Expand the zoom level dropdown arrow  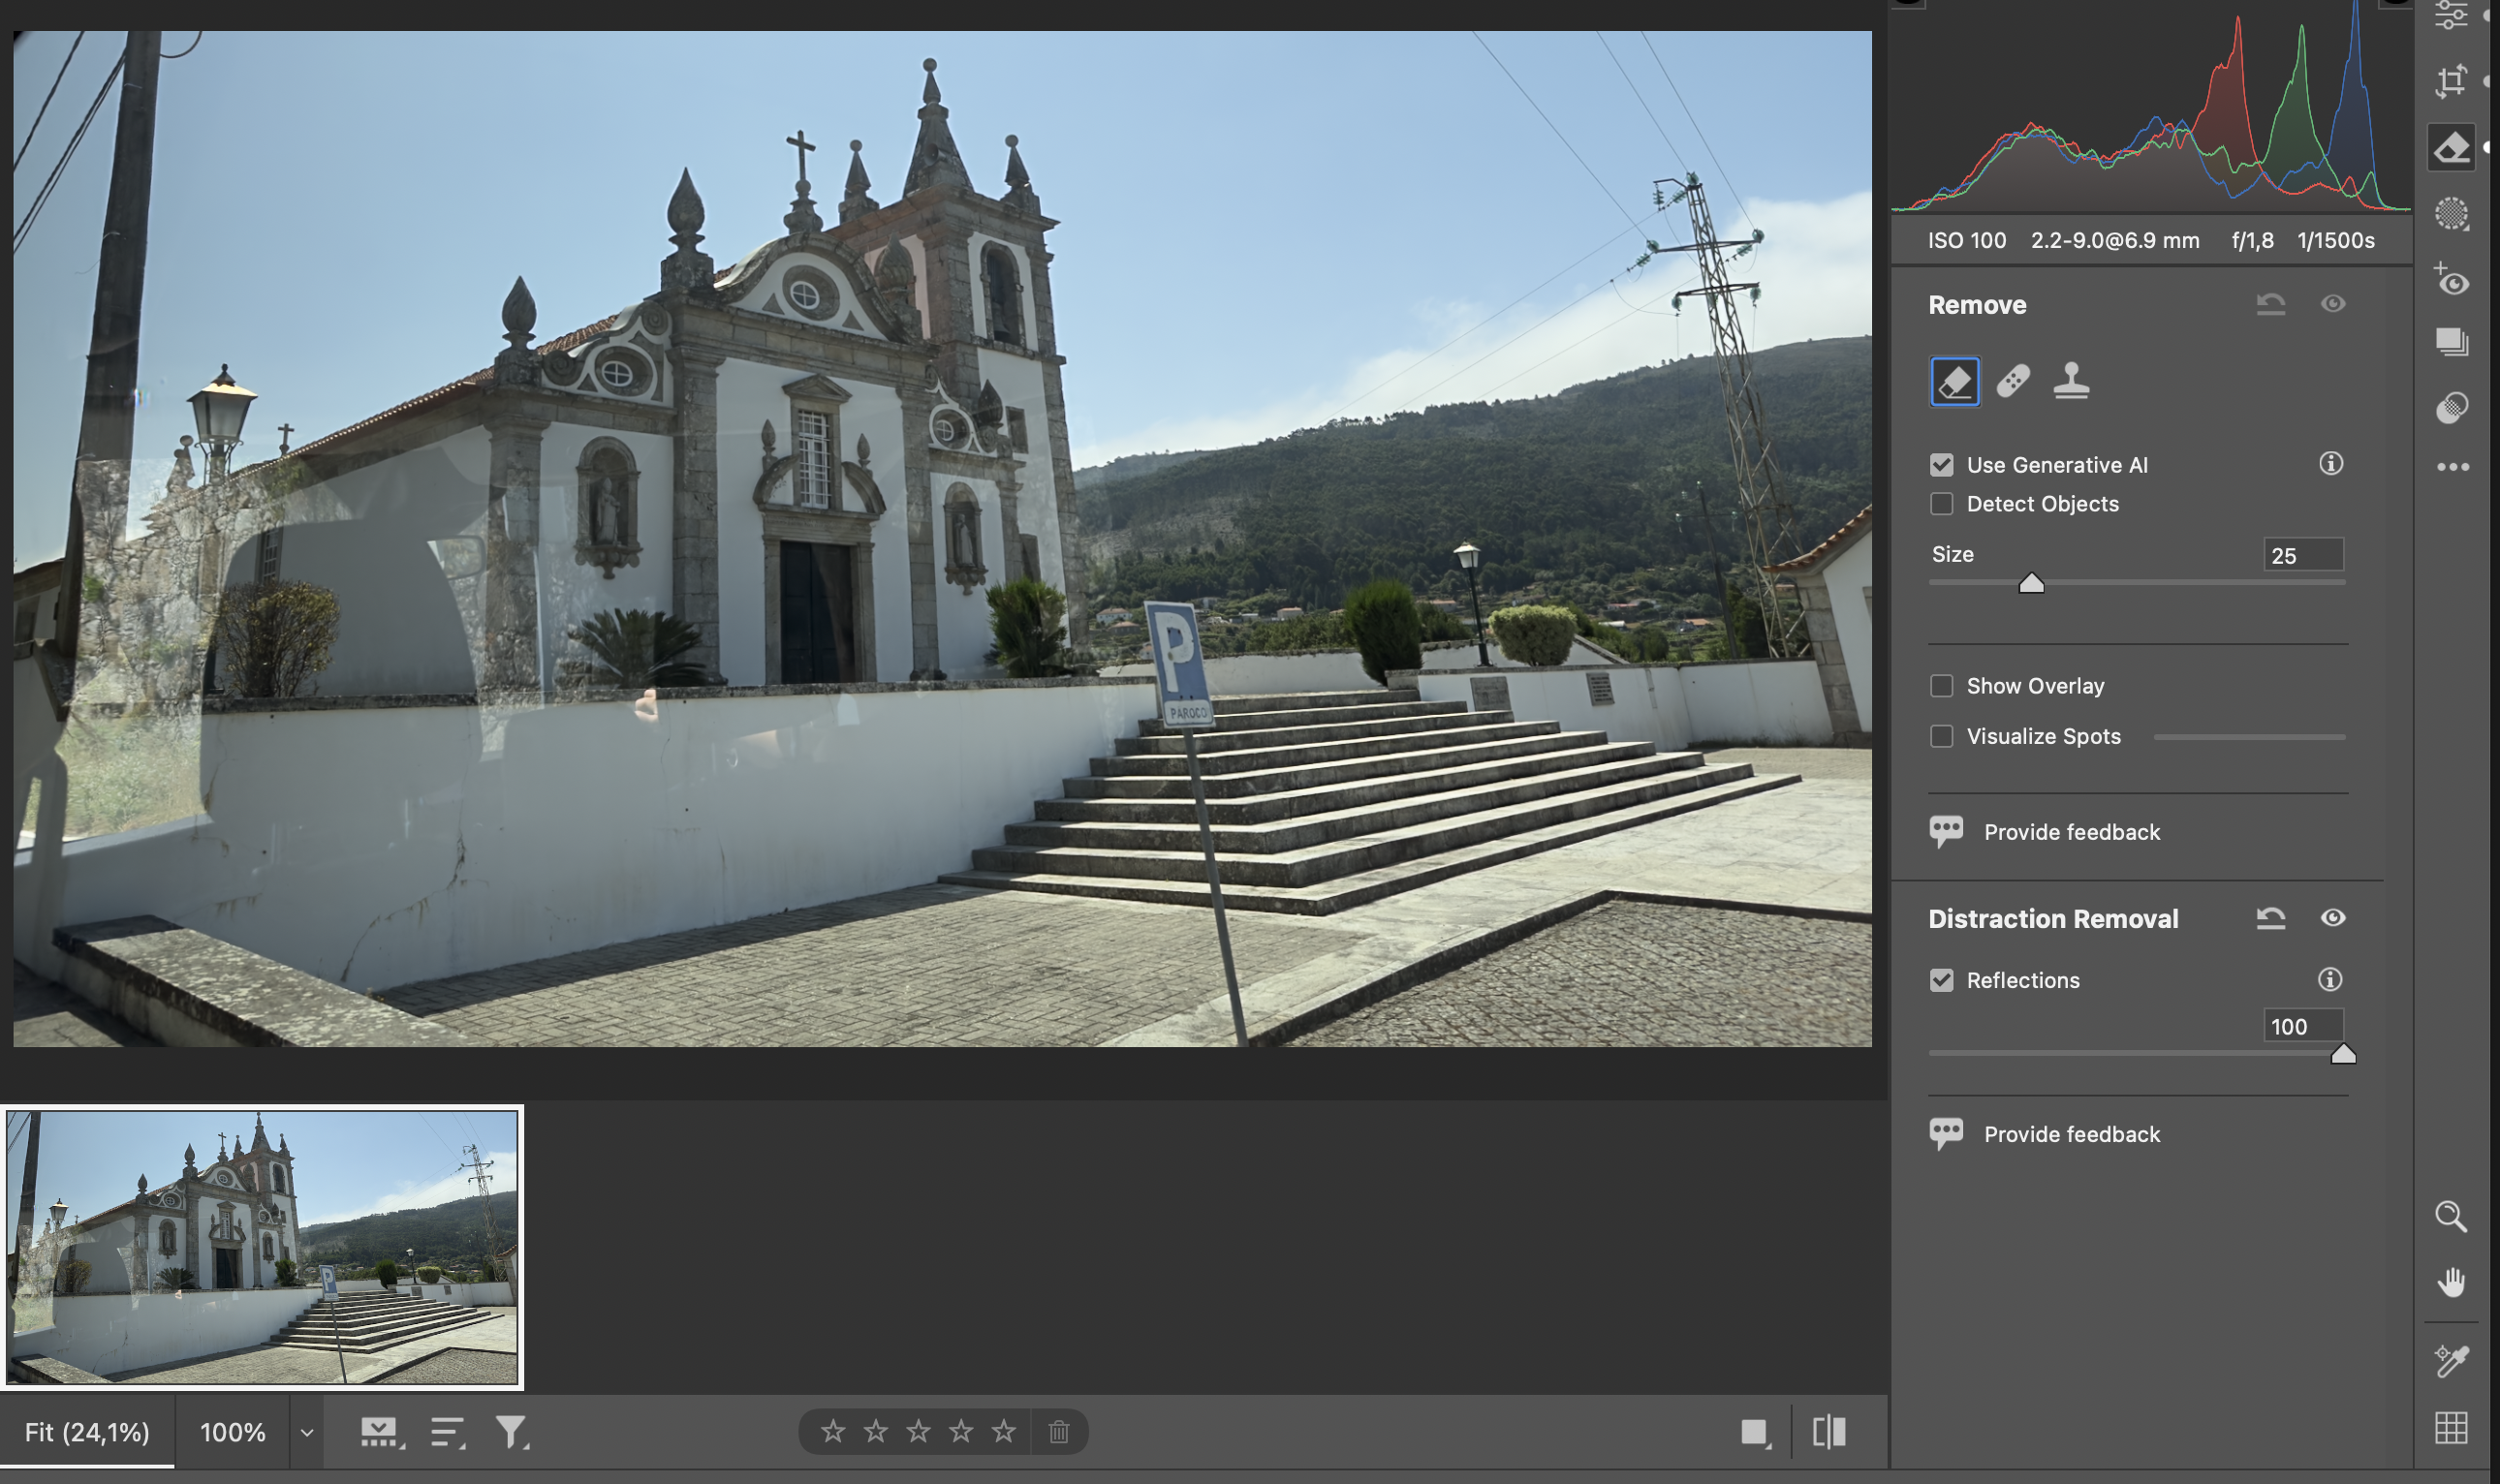pyautogui.click(x=307, y=1432)
